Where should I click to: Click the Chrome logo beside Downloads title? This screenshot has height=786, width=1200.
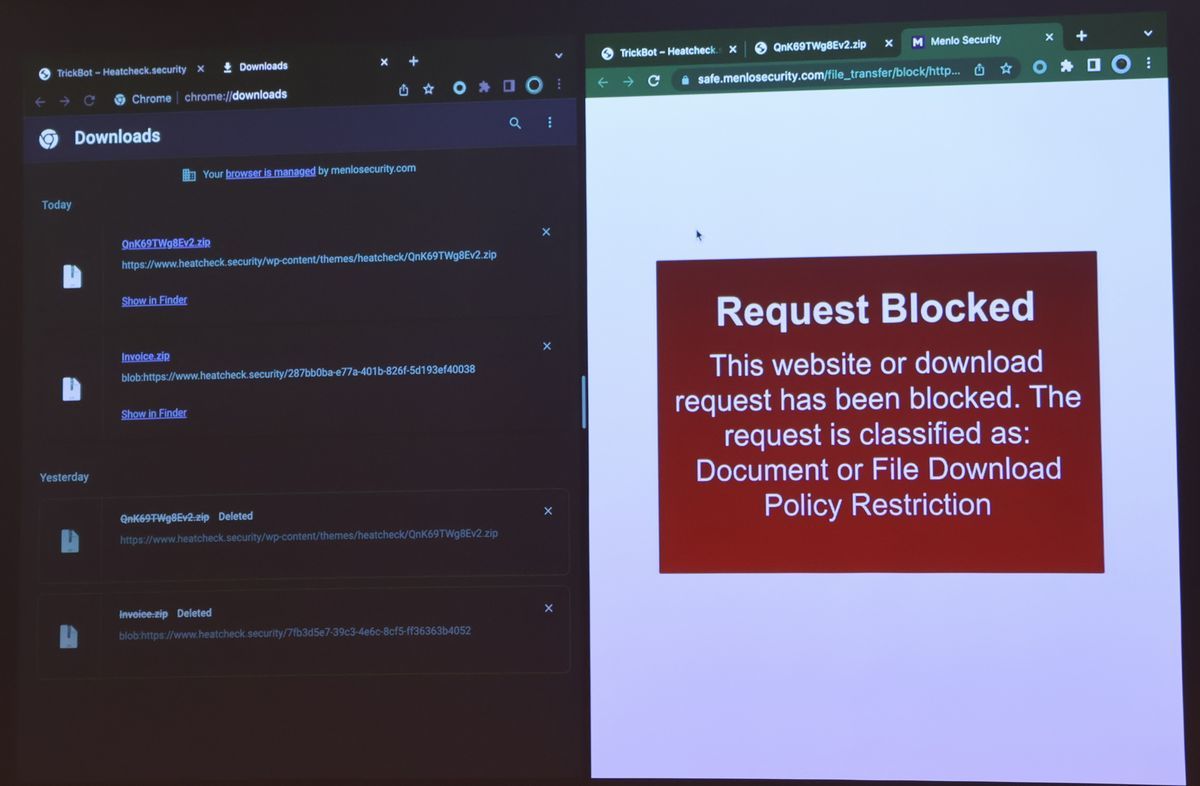point(48,139)
